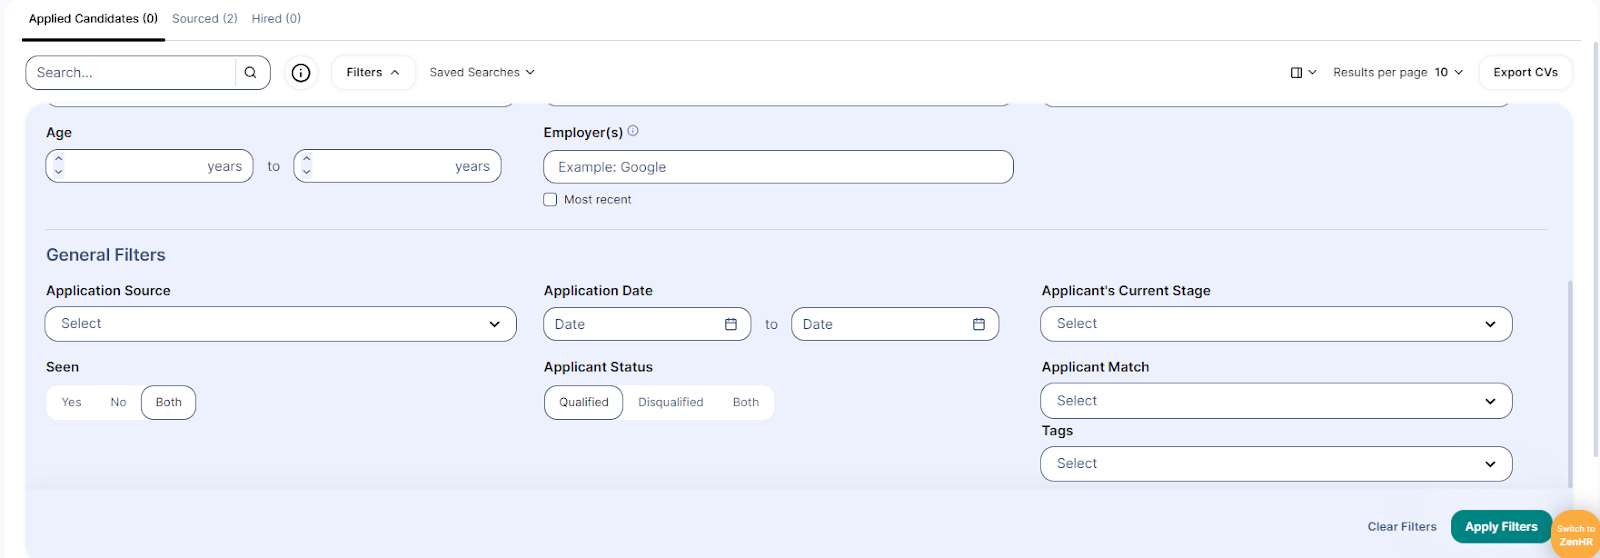The width and height of the screenshot is (1600, 558).
Task: Switch to Applied Candidates tab
Action: click(x=94, y=19)
